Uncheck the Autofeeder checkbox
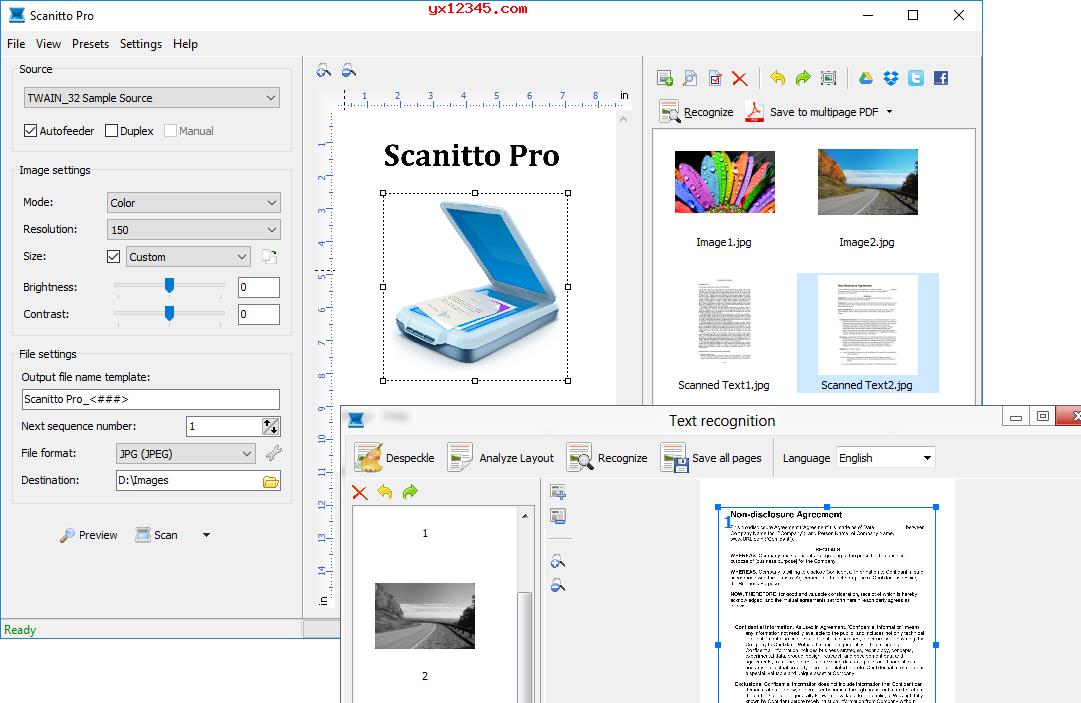The height and width of the screenshot is (703, 1081). tap(30, 130)
